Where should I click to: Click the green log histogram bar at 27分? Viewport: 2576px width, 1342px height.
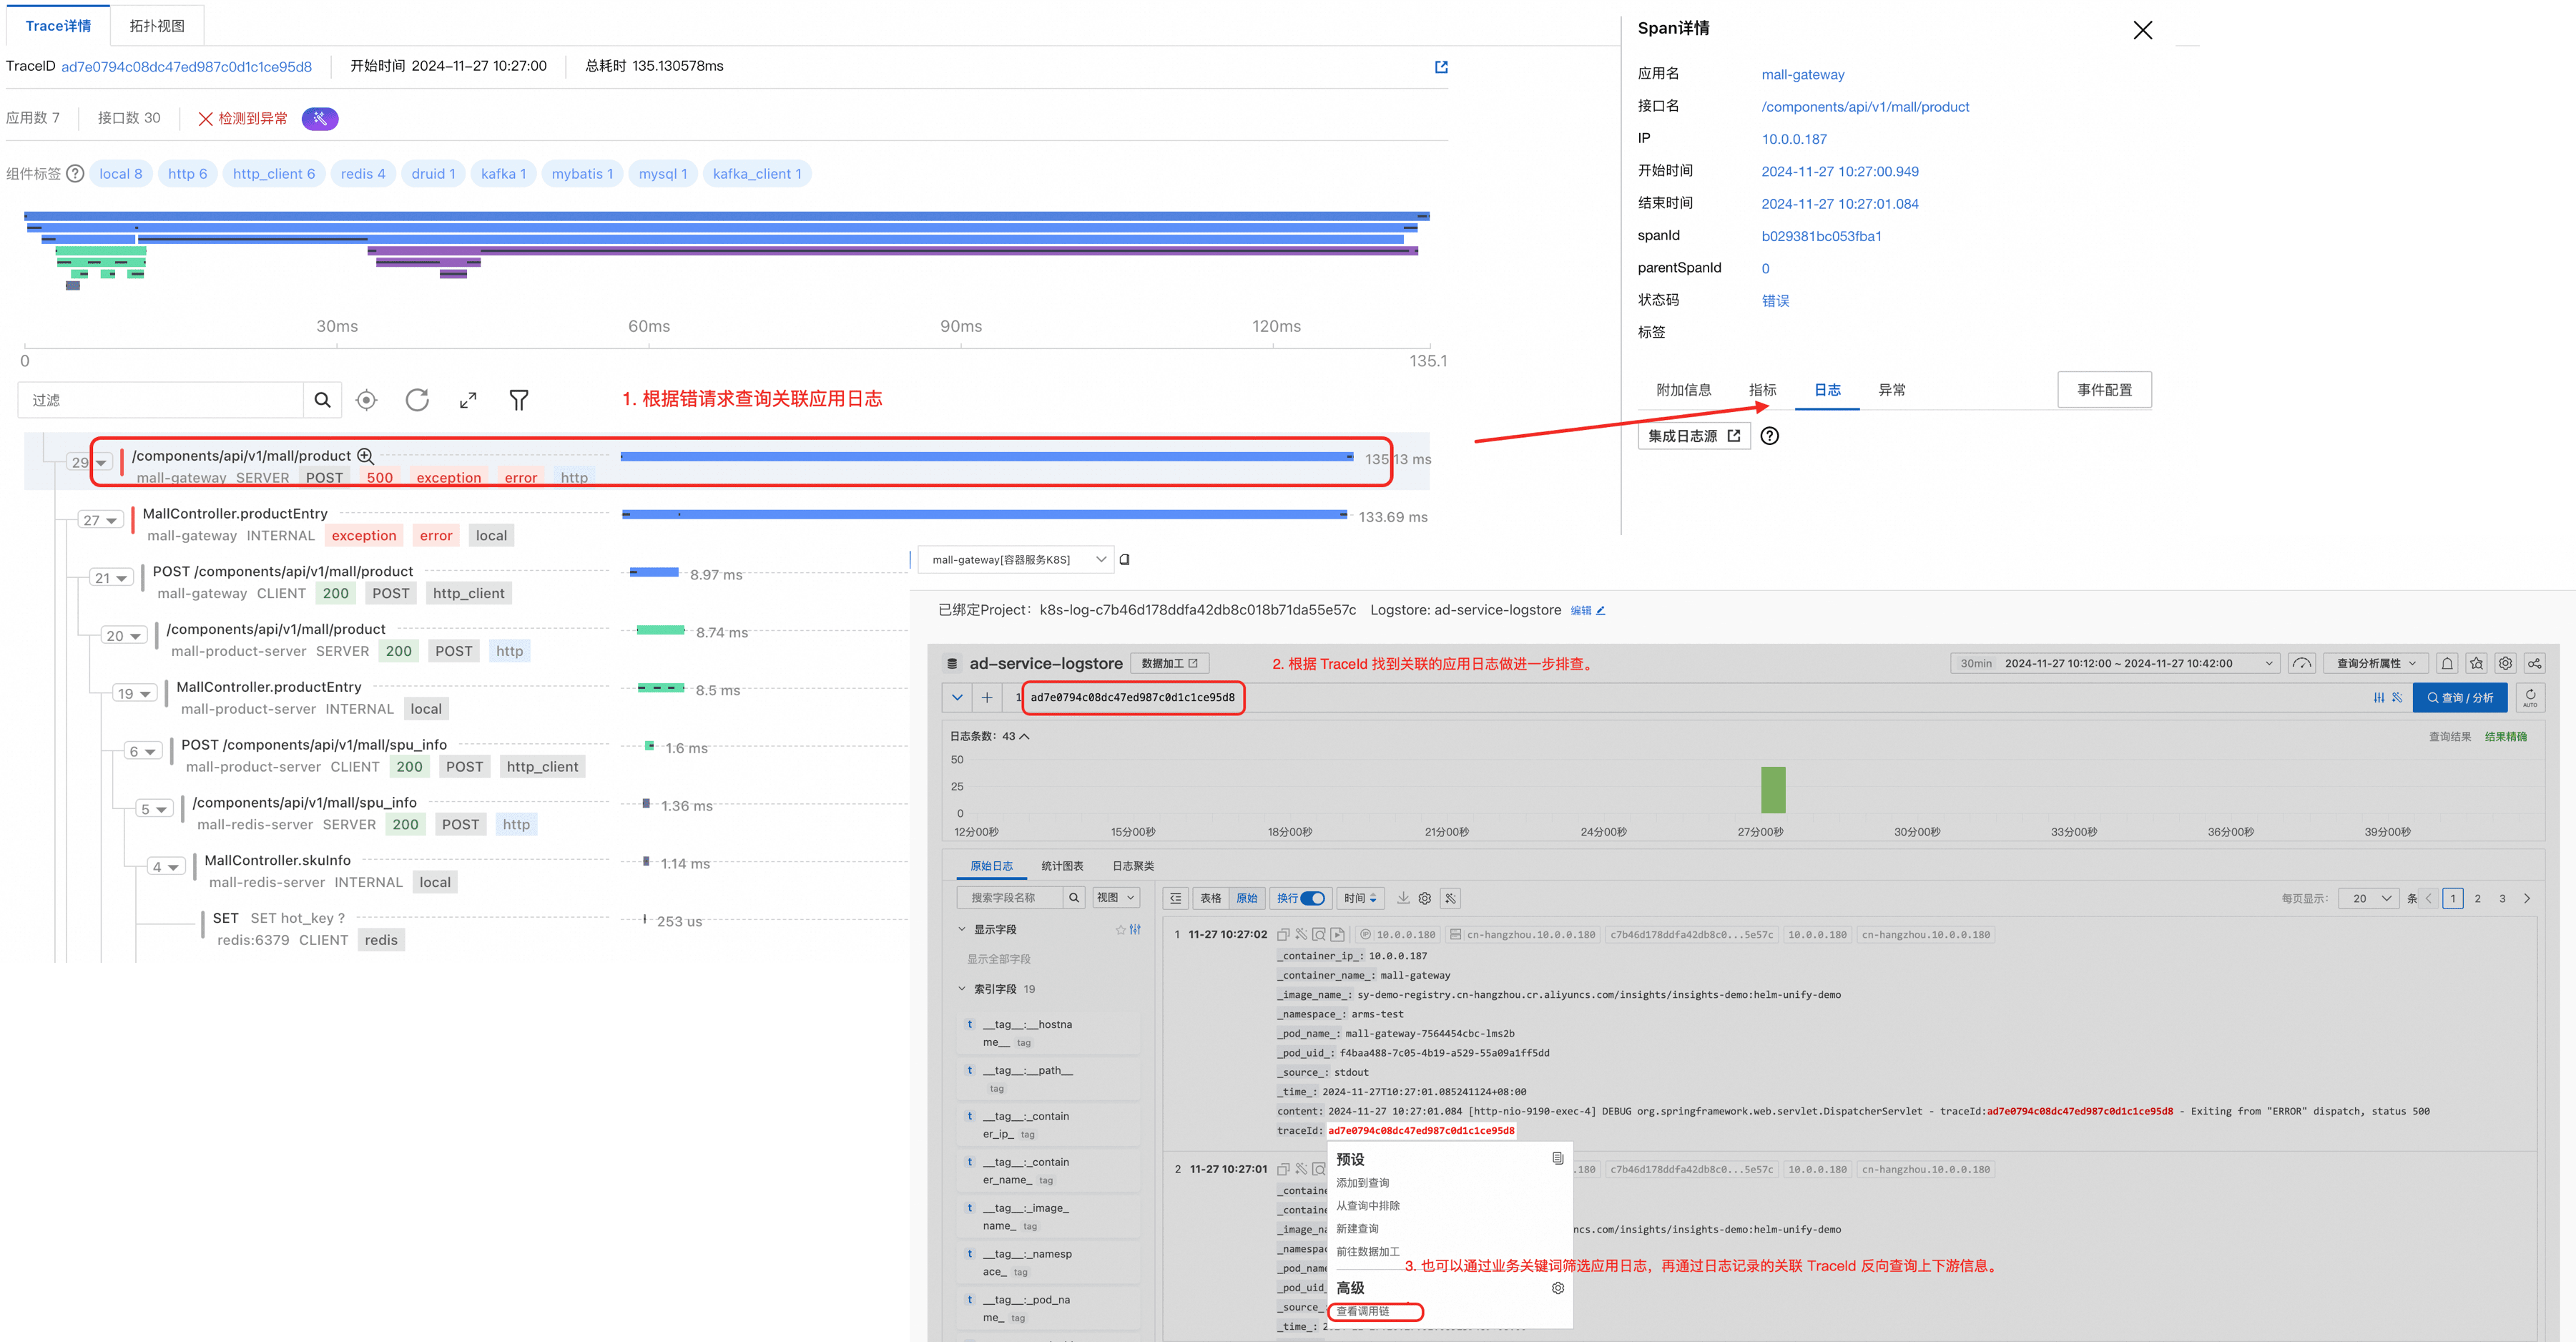point(1773,790)
